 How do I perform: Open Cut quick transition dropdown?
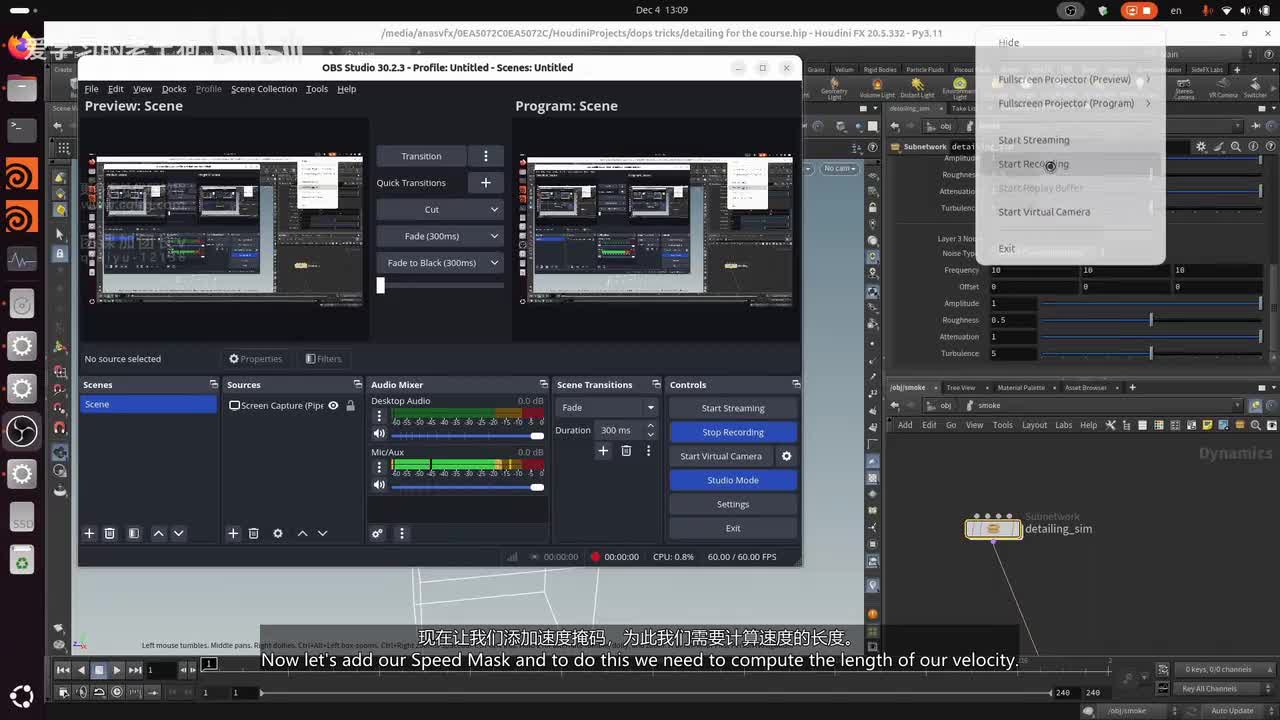(440, 209)
